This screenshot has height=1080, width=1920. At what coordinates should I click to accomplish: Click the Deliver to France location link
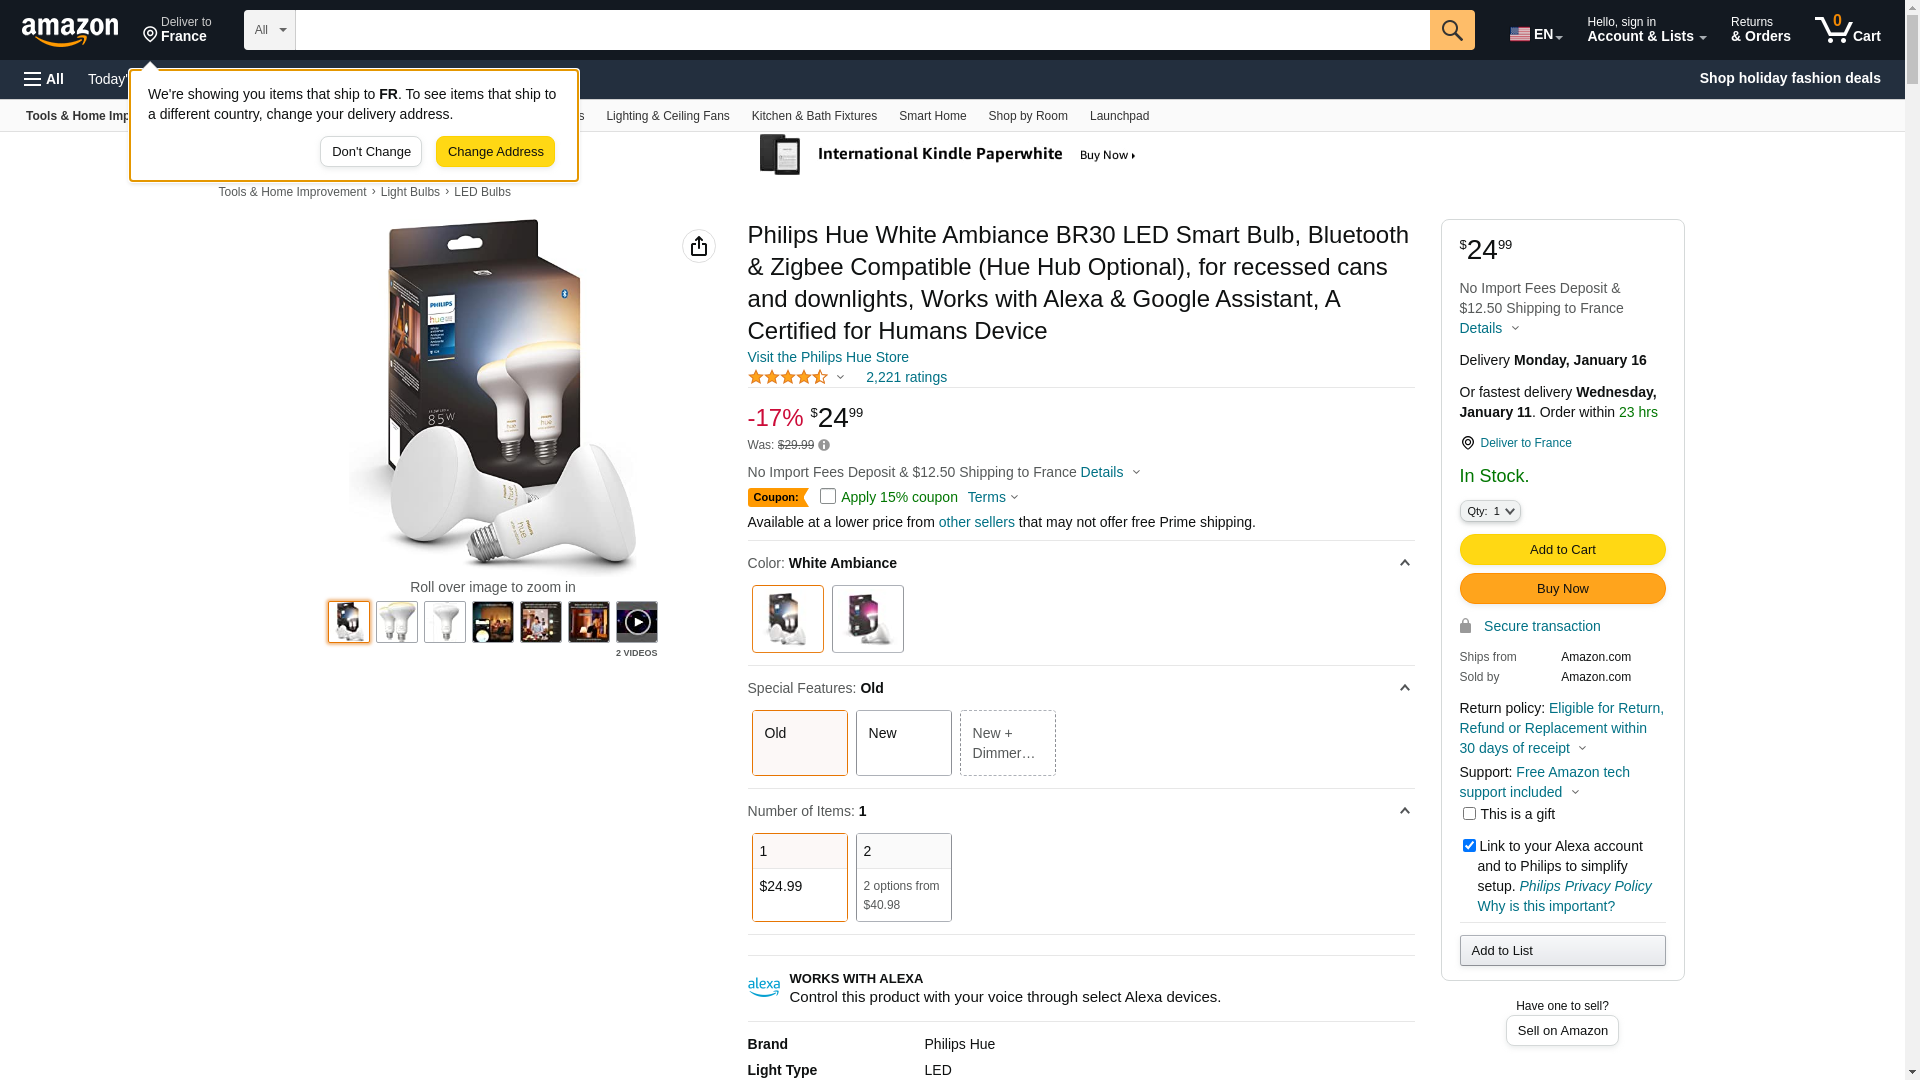[x=1525, y=443]
